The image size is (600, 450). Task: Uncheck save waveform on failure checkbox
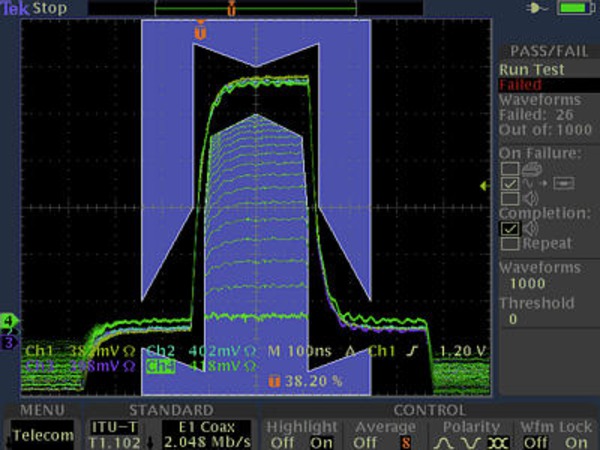click(x=510, y=185)
